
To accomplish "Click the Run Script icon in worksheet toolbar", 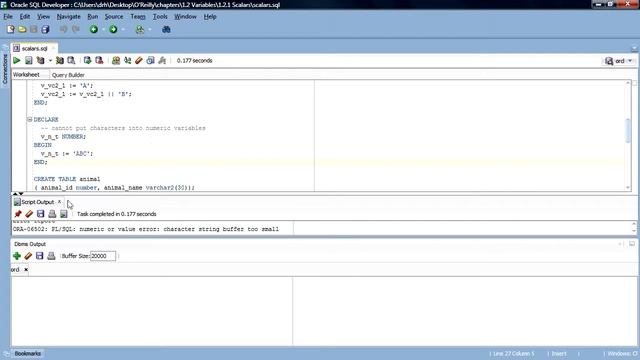I will [29, 60].
